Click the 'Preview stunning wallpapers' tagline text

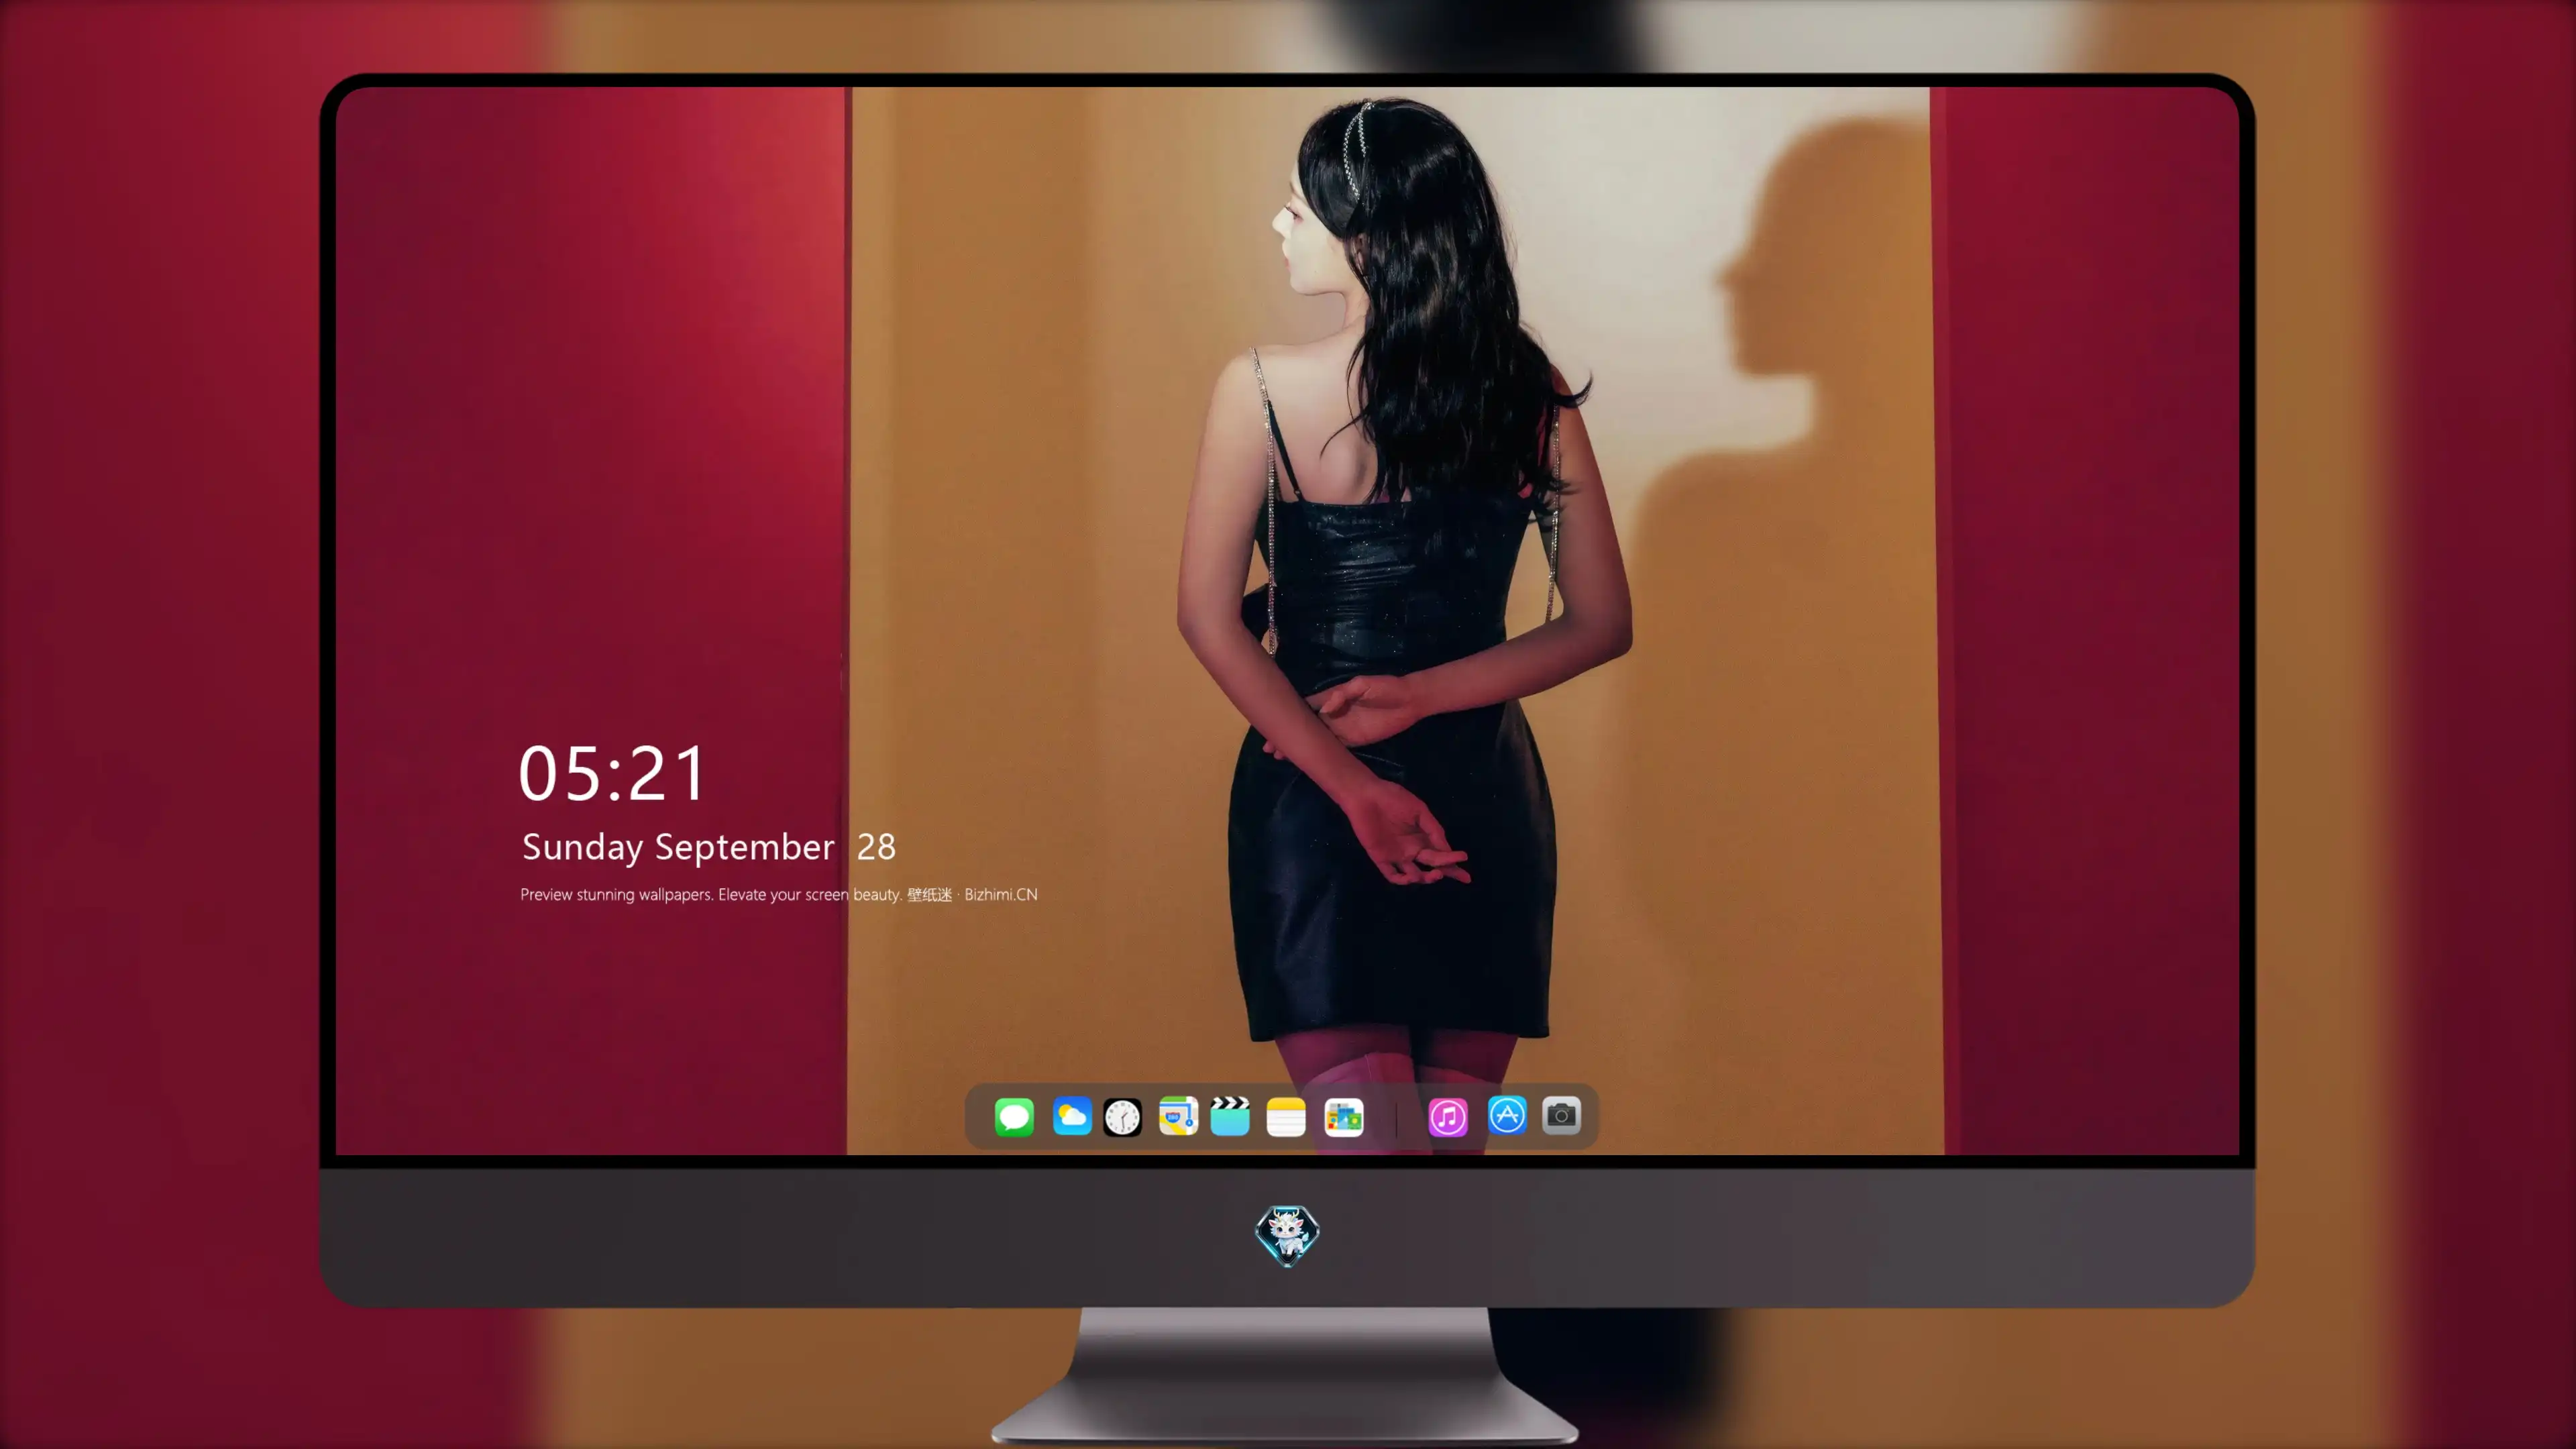(779, 894)
